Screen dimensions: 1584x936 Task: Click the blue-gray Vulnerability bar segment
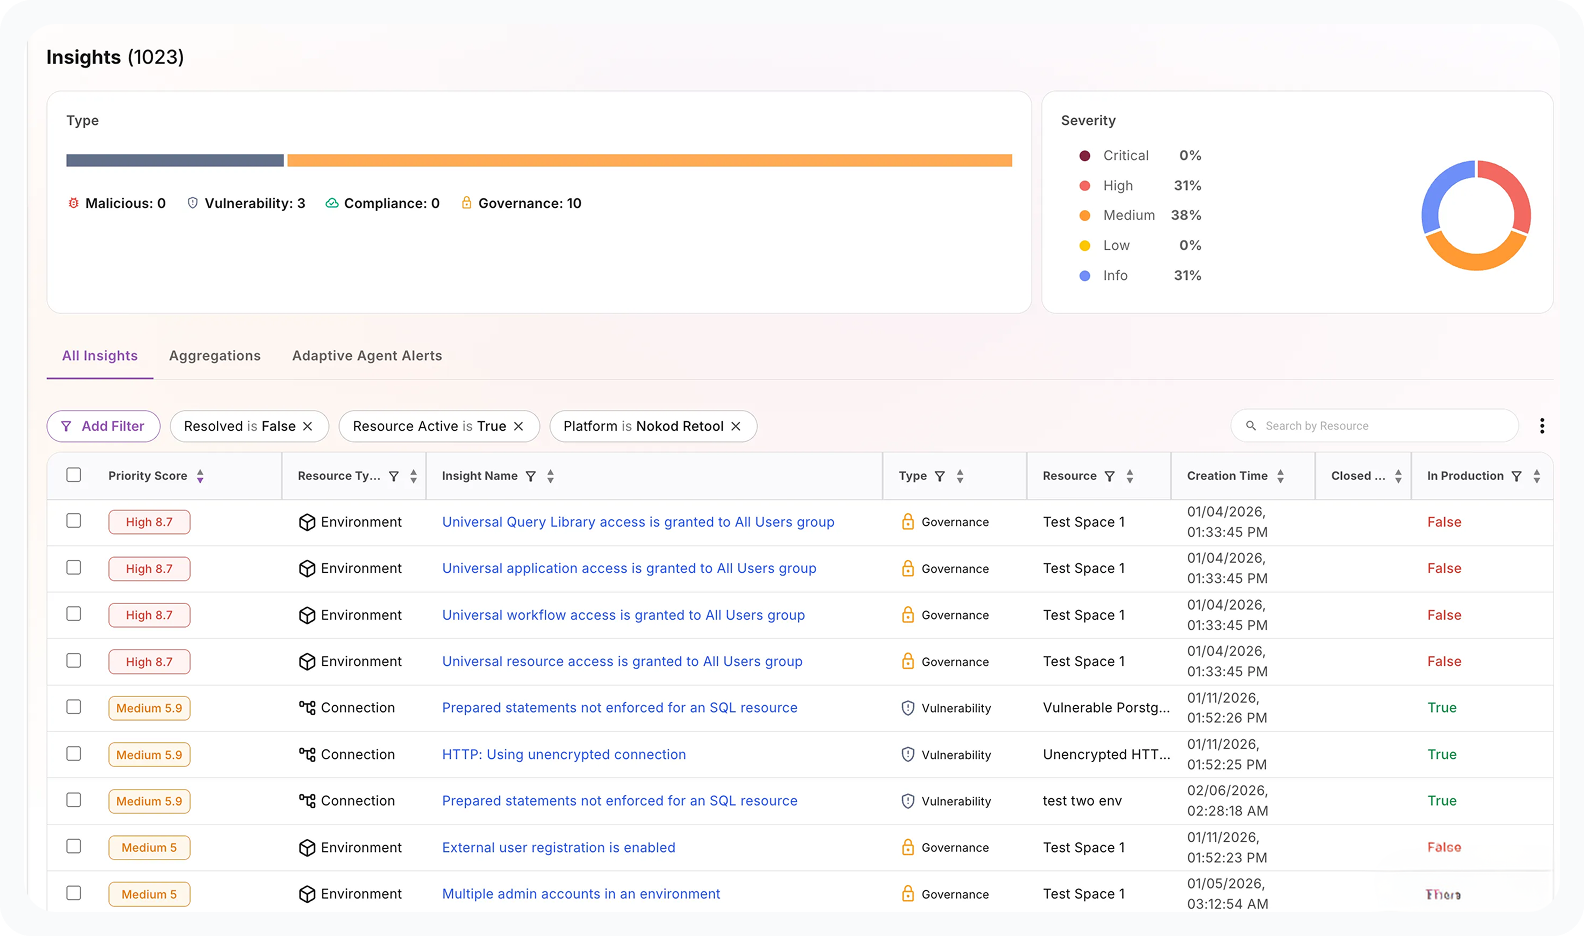[x=175, y=160]
